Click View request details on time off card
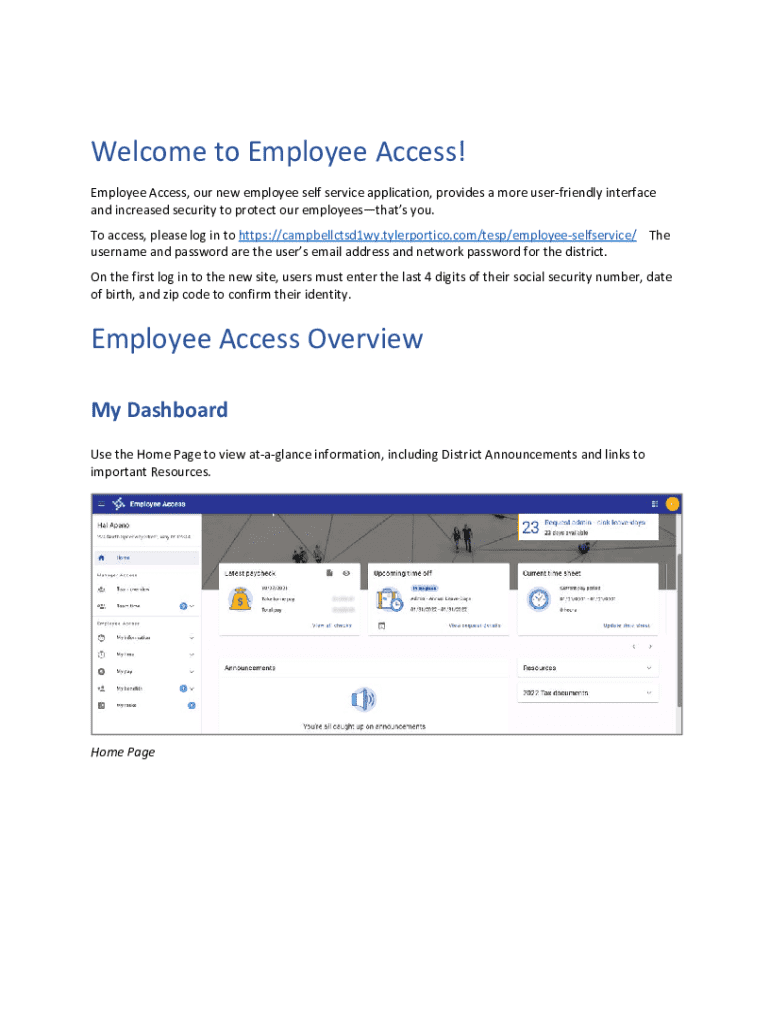Screen dimensions: 770x1024 (474, 625)
